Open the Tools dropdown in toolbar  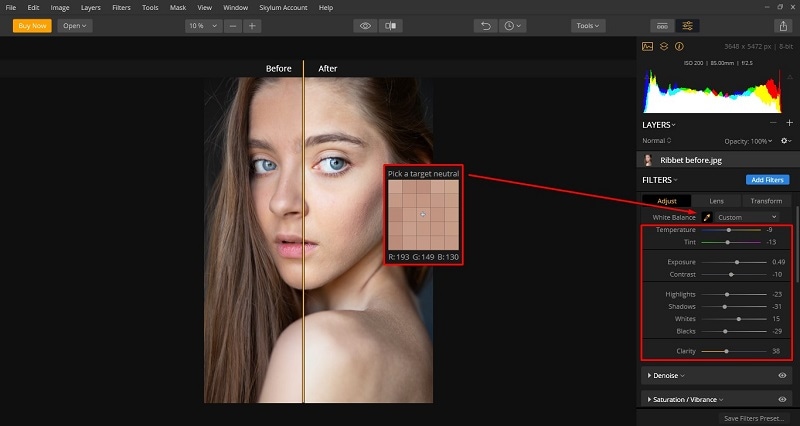[x=588, y=26]
